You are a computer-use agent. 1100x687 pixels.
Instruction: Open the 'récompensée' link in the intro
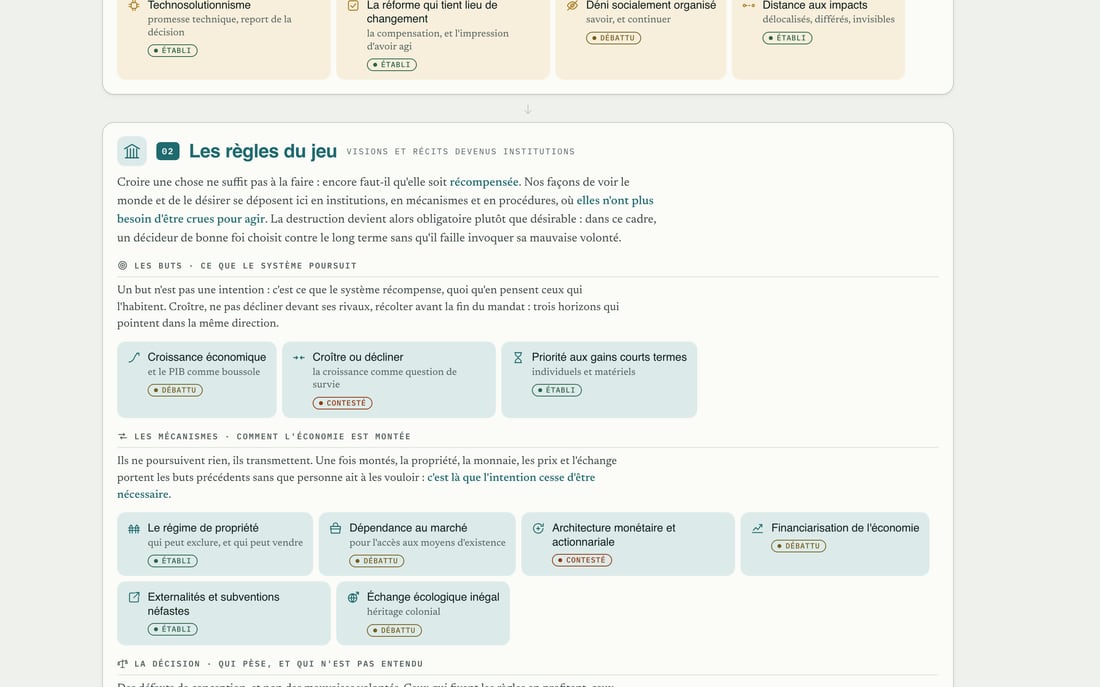[x=484, y=182]
